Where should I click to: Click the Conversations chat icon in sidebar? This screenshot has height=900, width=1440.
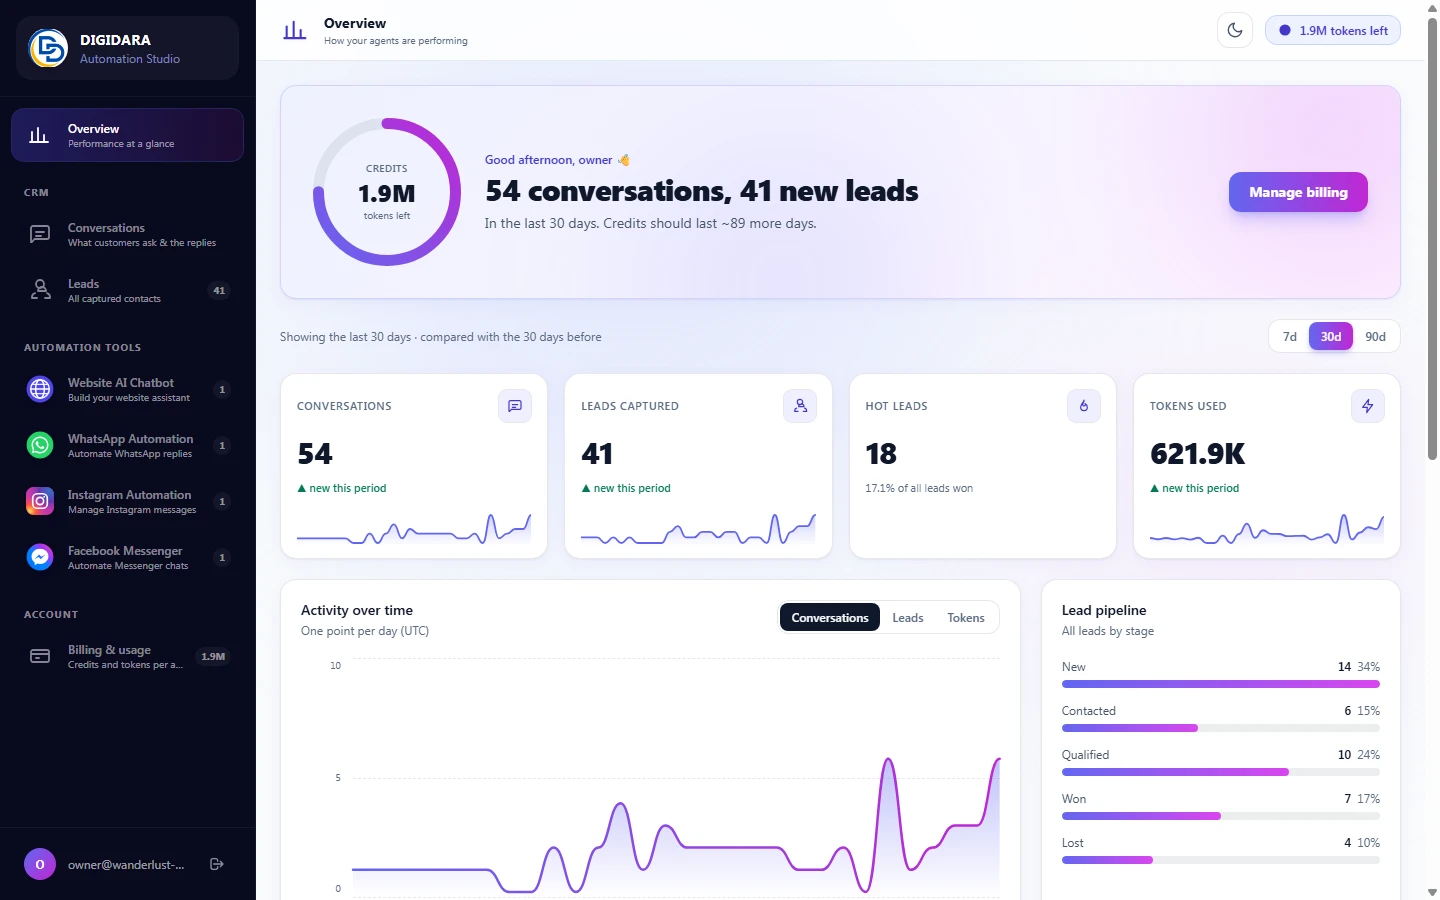[x=40, y=234]
